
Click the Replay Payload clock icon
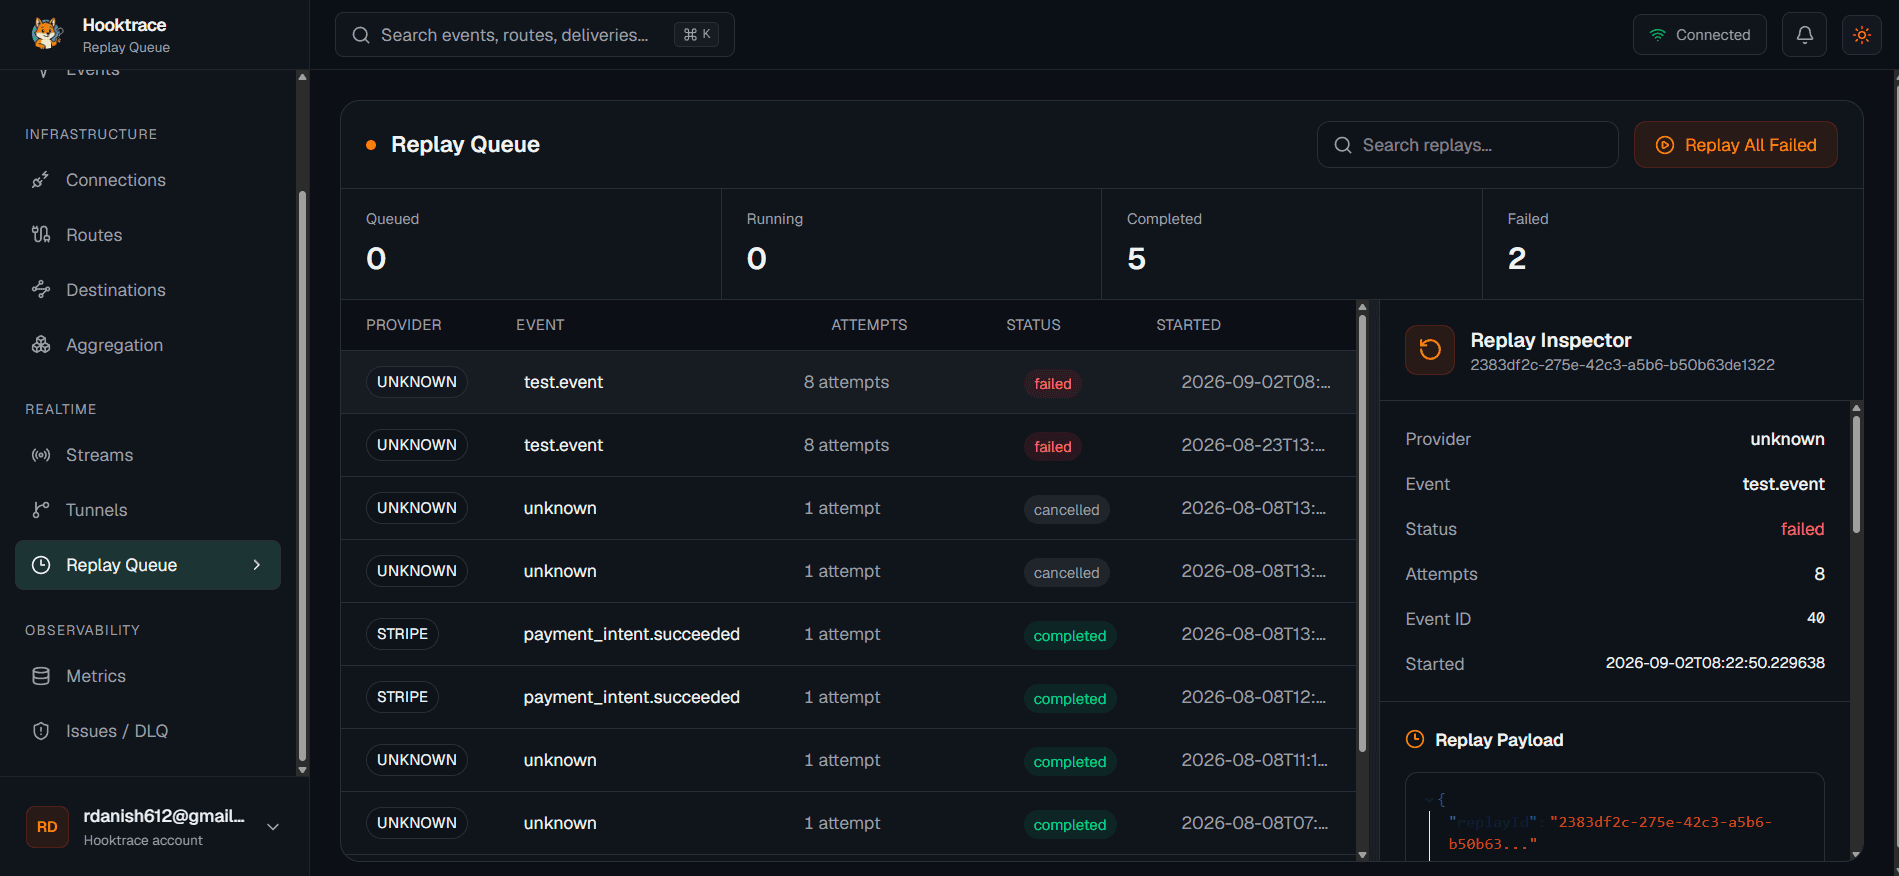pyautogui.click(x=1415, y=739)
